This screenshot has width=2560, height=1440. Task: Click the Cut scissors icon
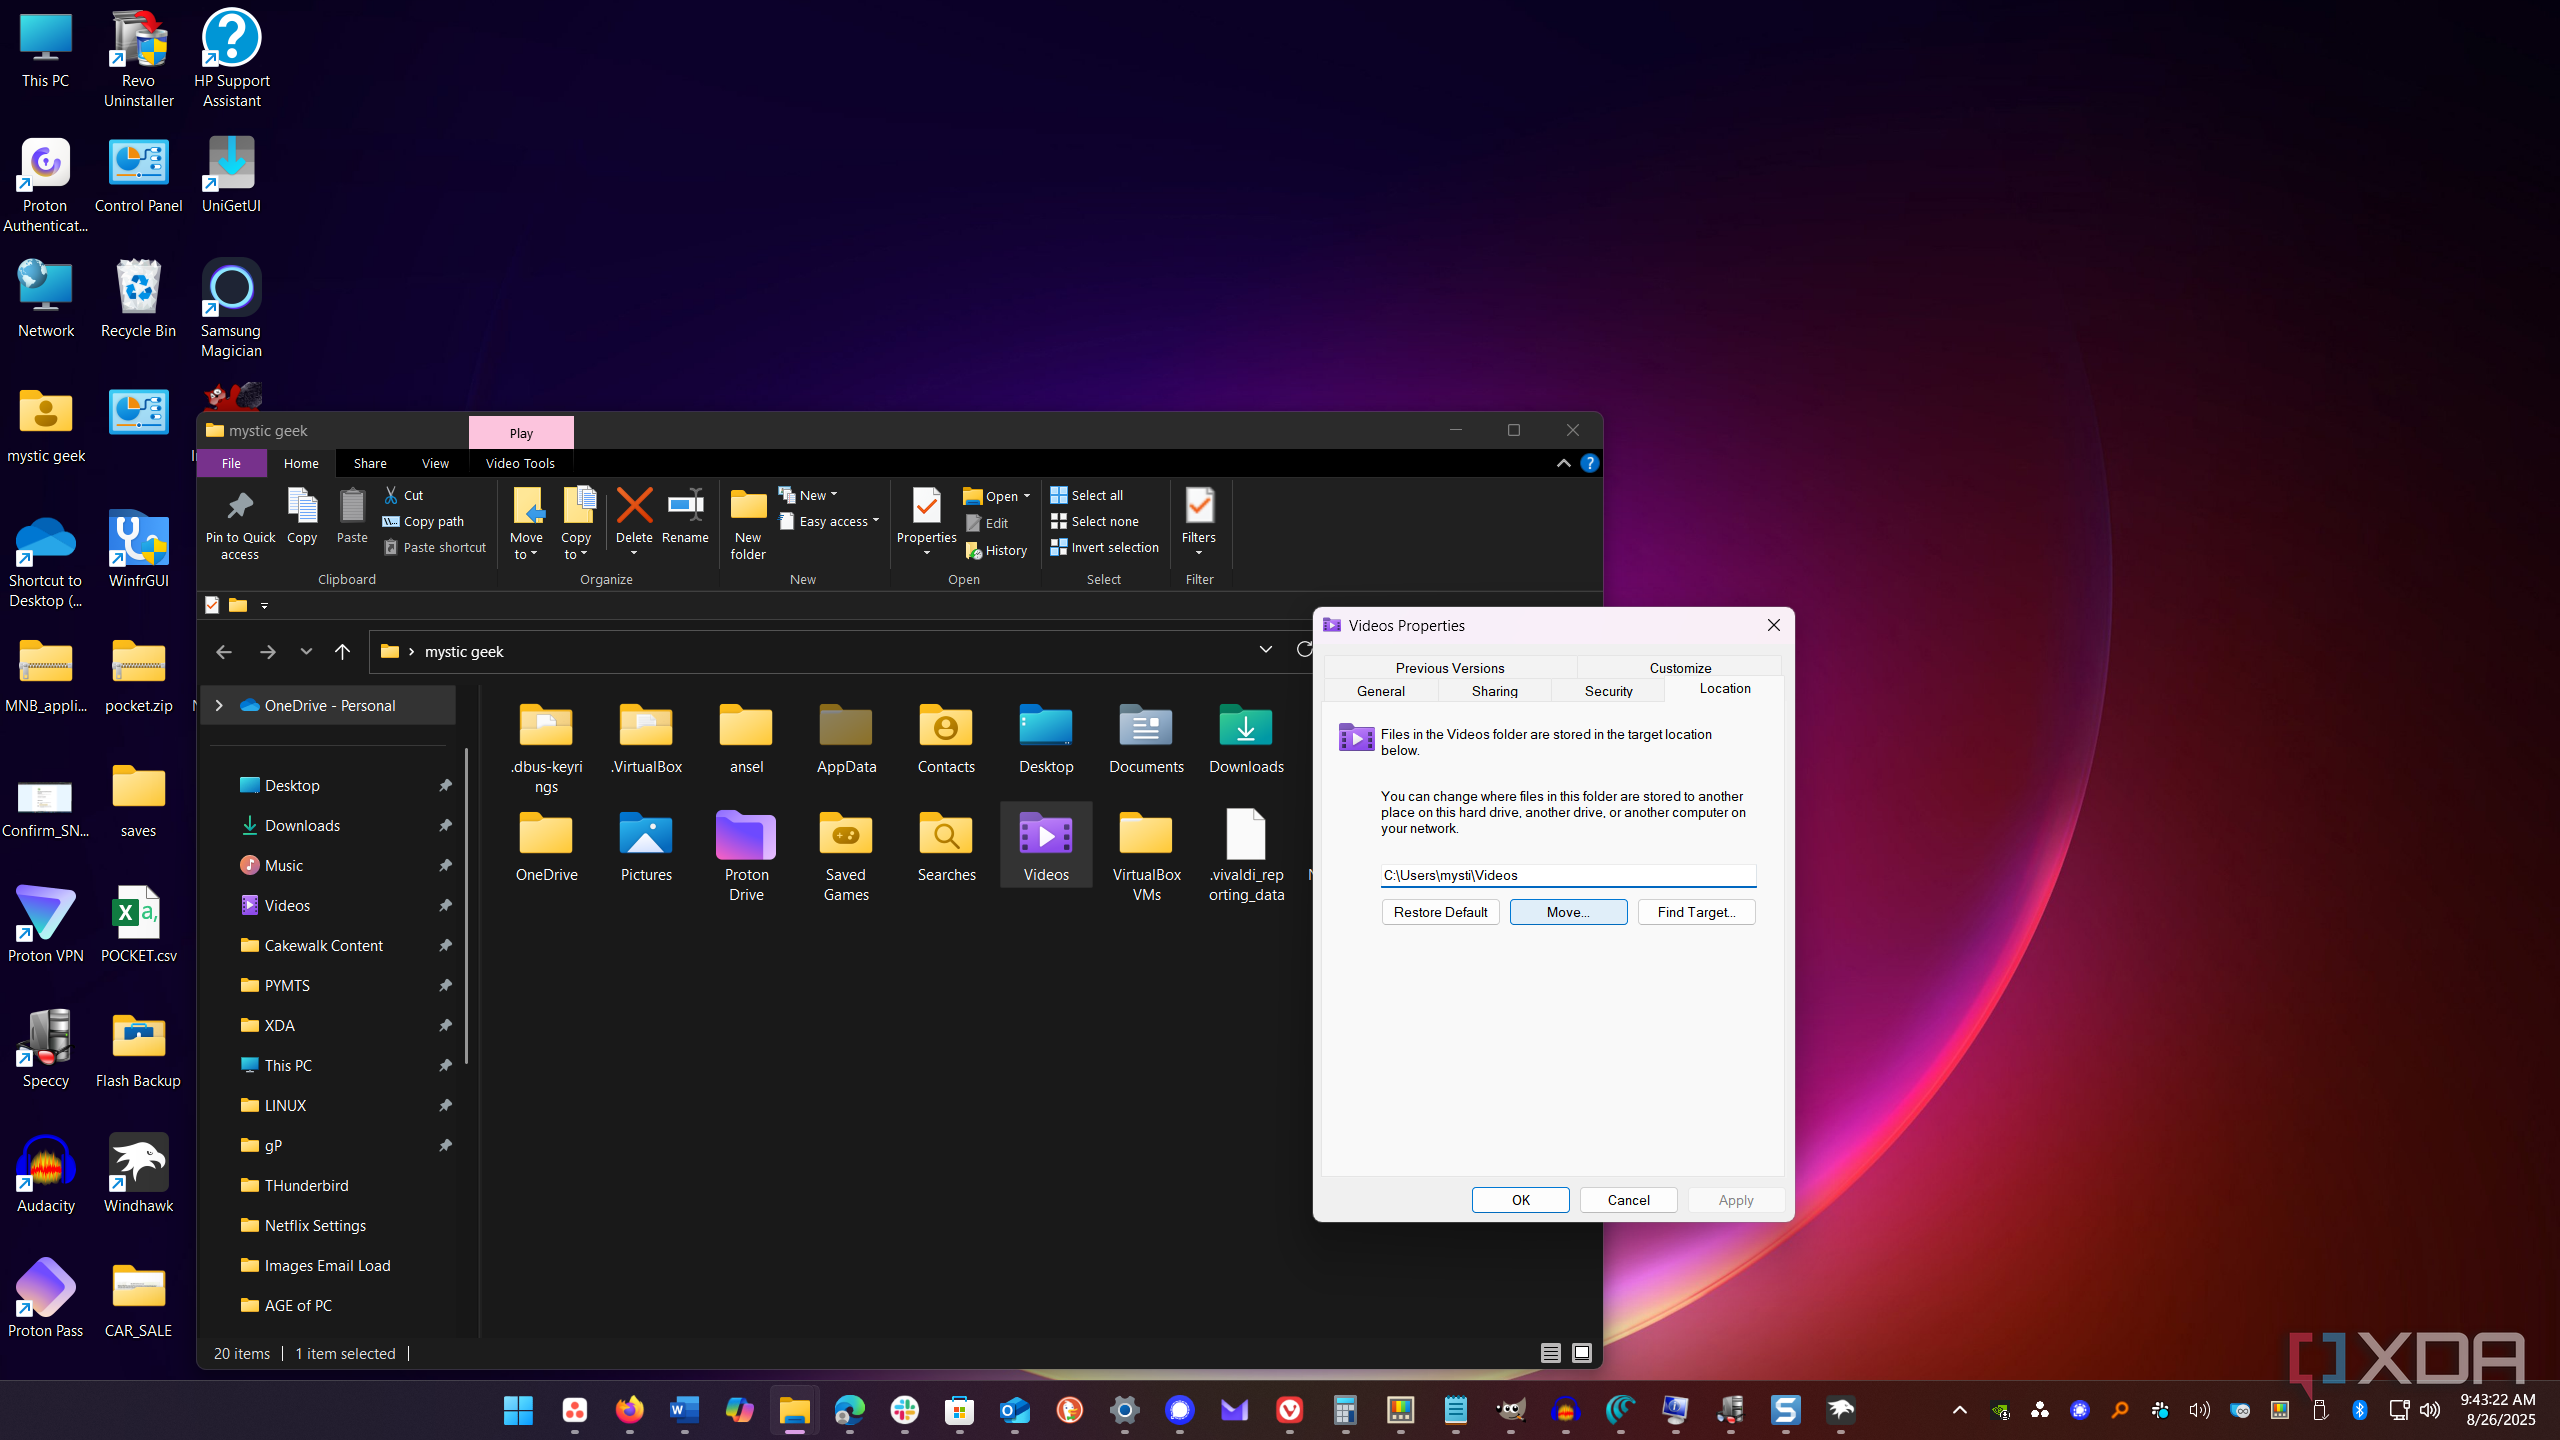click(392, 495)
